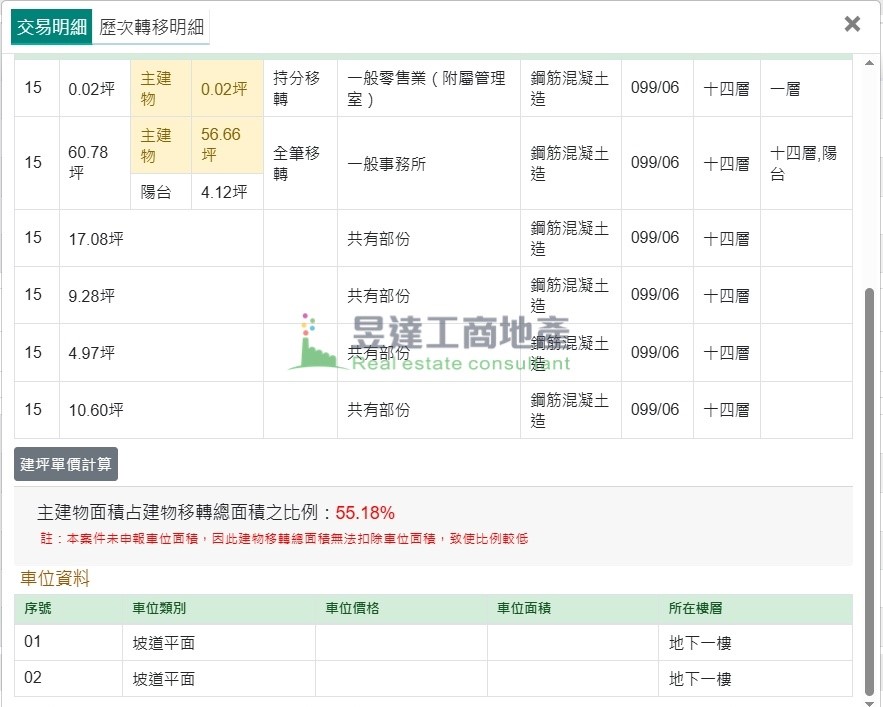
Task: Click the 所在樓層 column header
Action: coord(695,608)
